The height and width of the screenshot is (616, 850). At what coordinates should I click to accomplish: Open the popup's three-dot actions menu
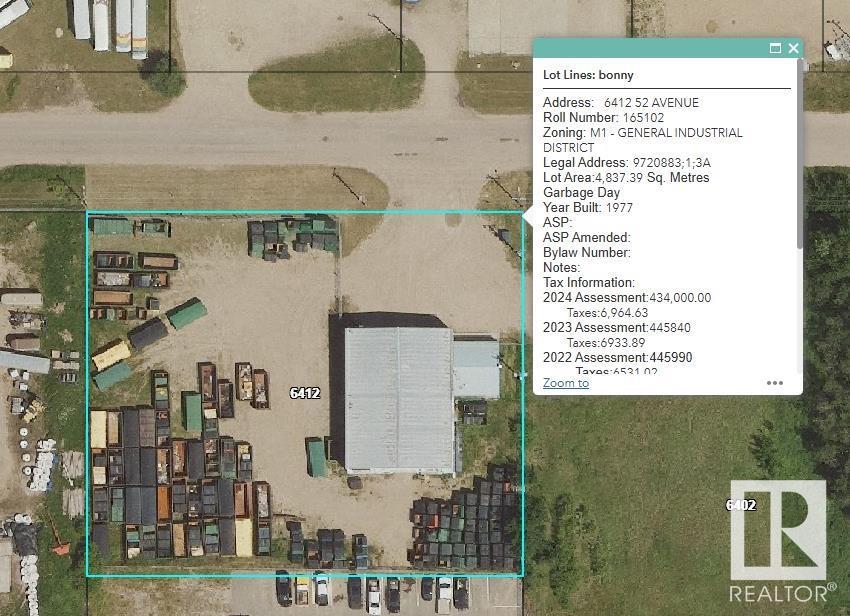point(775,383)
